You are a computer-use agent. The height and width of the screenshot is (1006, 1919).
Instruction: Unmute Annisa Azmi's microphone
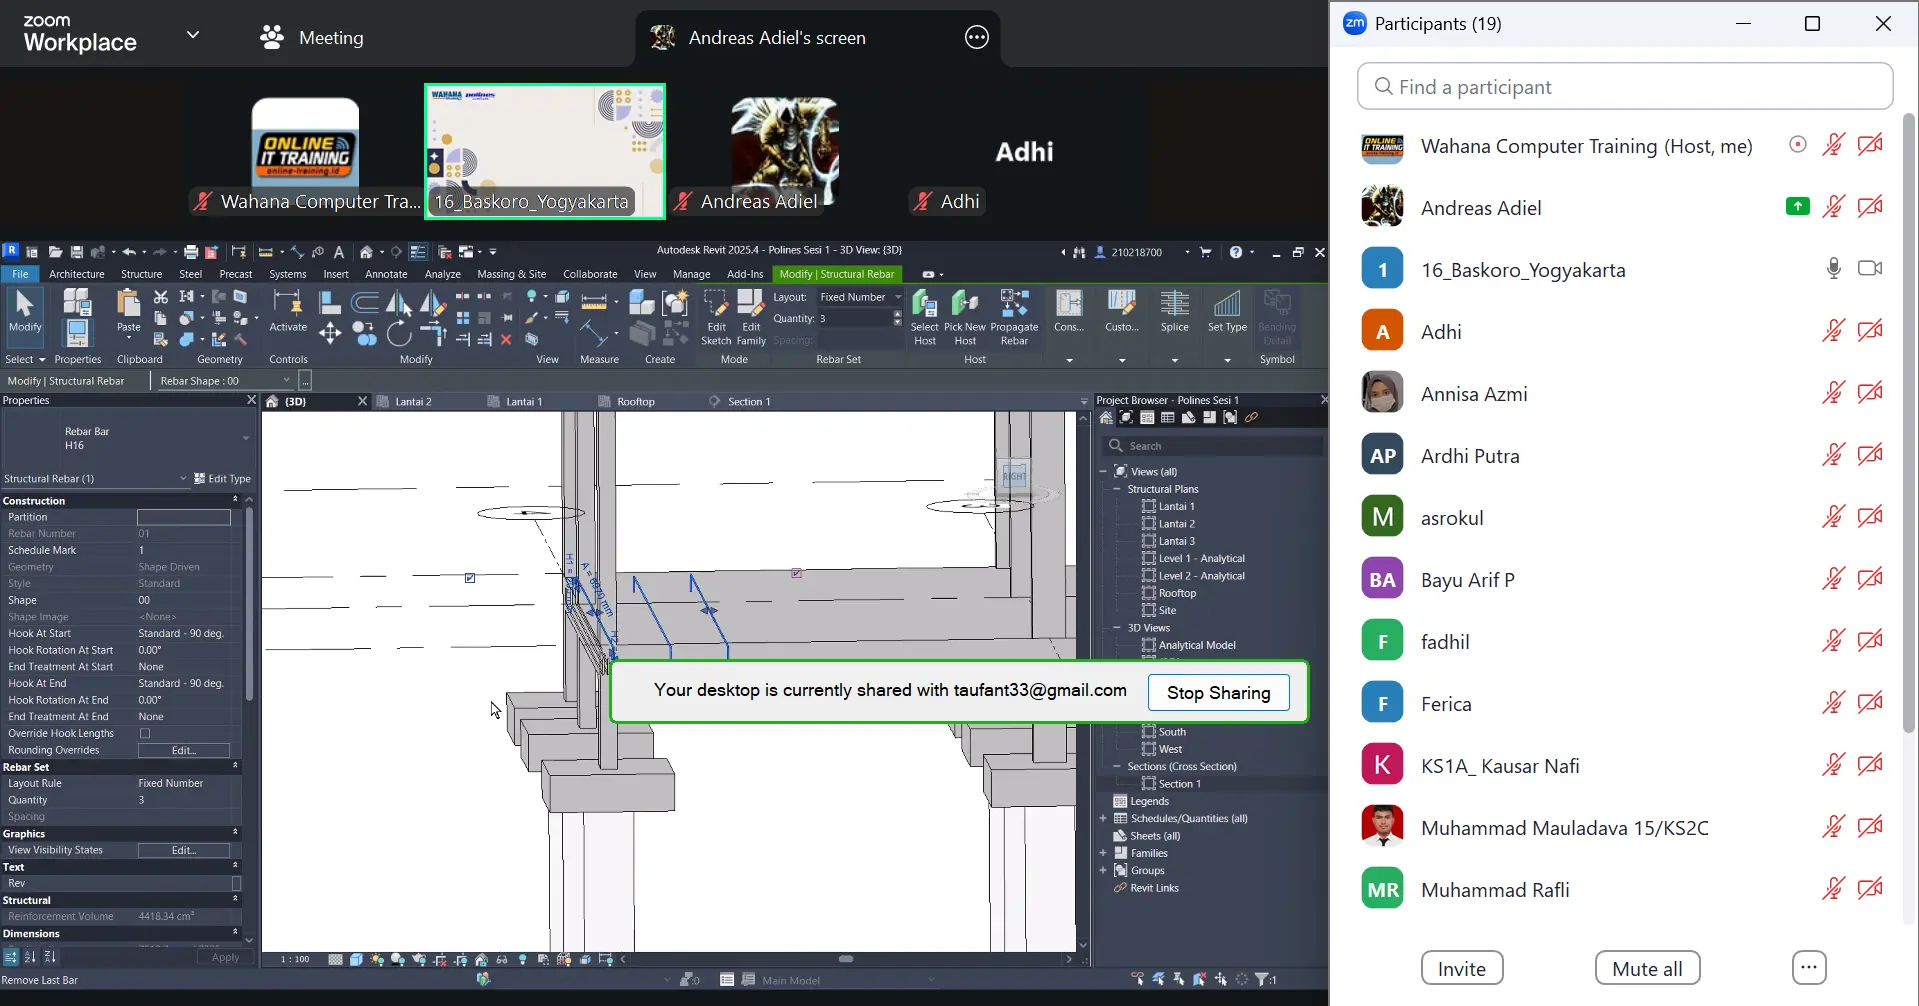pyautogui.click(x=1833, y=393)
